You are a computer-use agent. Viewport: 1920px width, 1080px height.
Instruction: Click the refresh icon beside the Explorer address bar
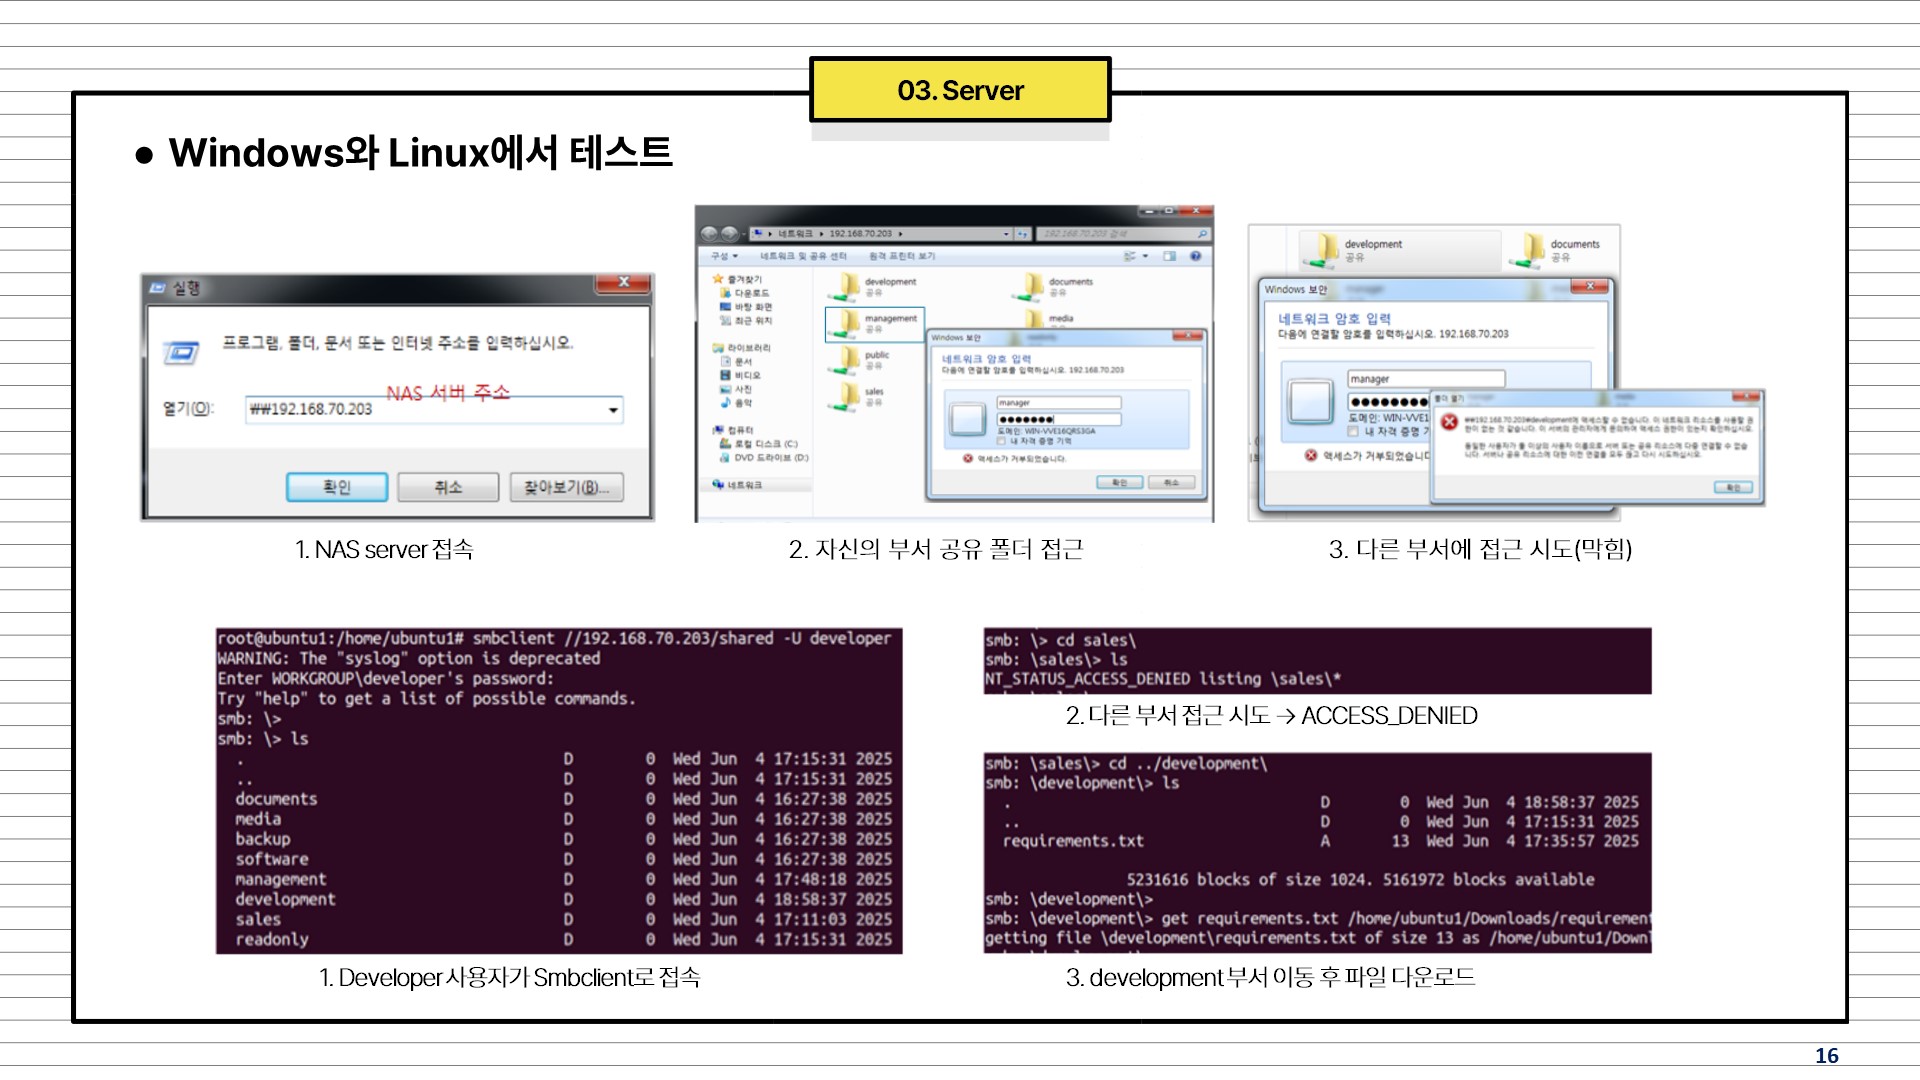click(1023, 234)
